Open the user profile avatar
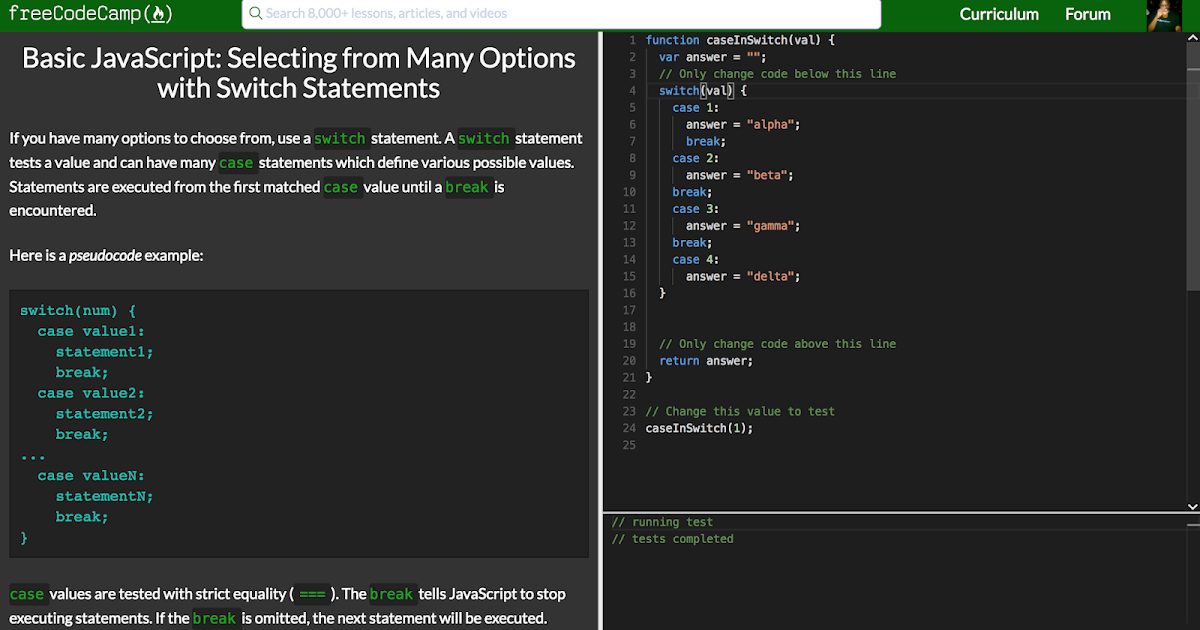Viewport: 1200px width, 630px height. click(1164, 15)
